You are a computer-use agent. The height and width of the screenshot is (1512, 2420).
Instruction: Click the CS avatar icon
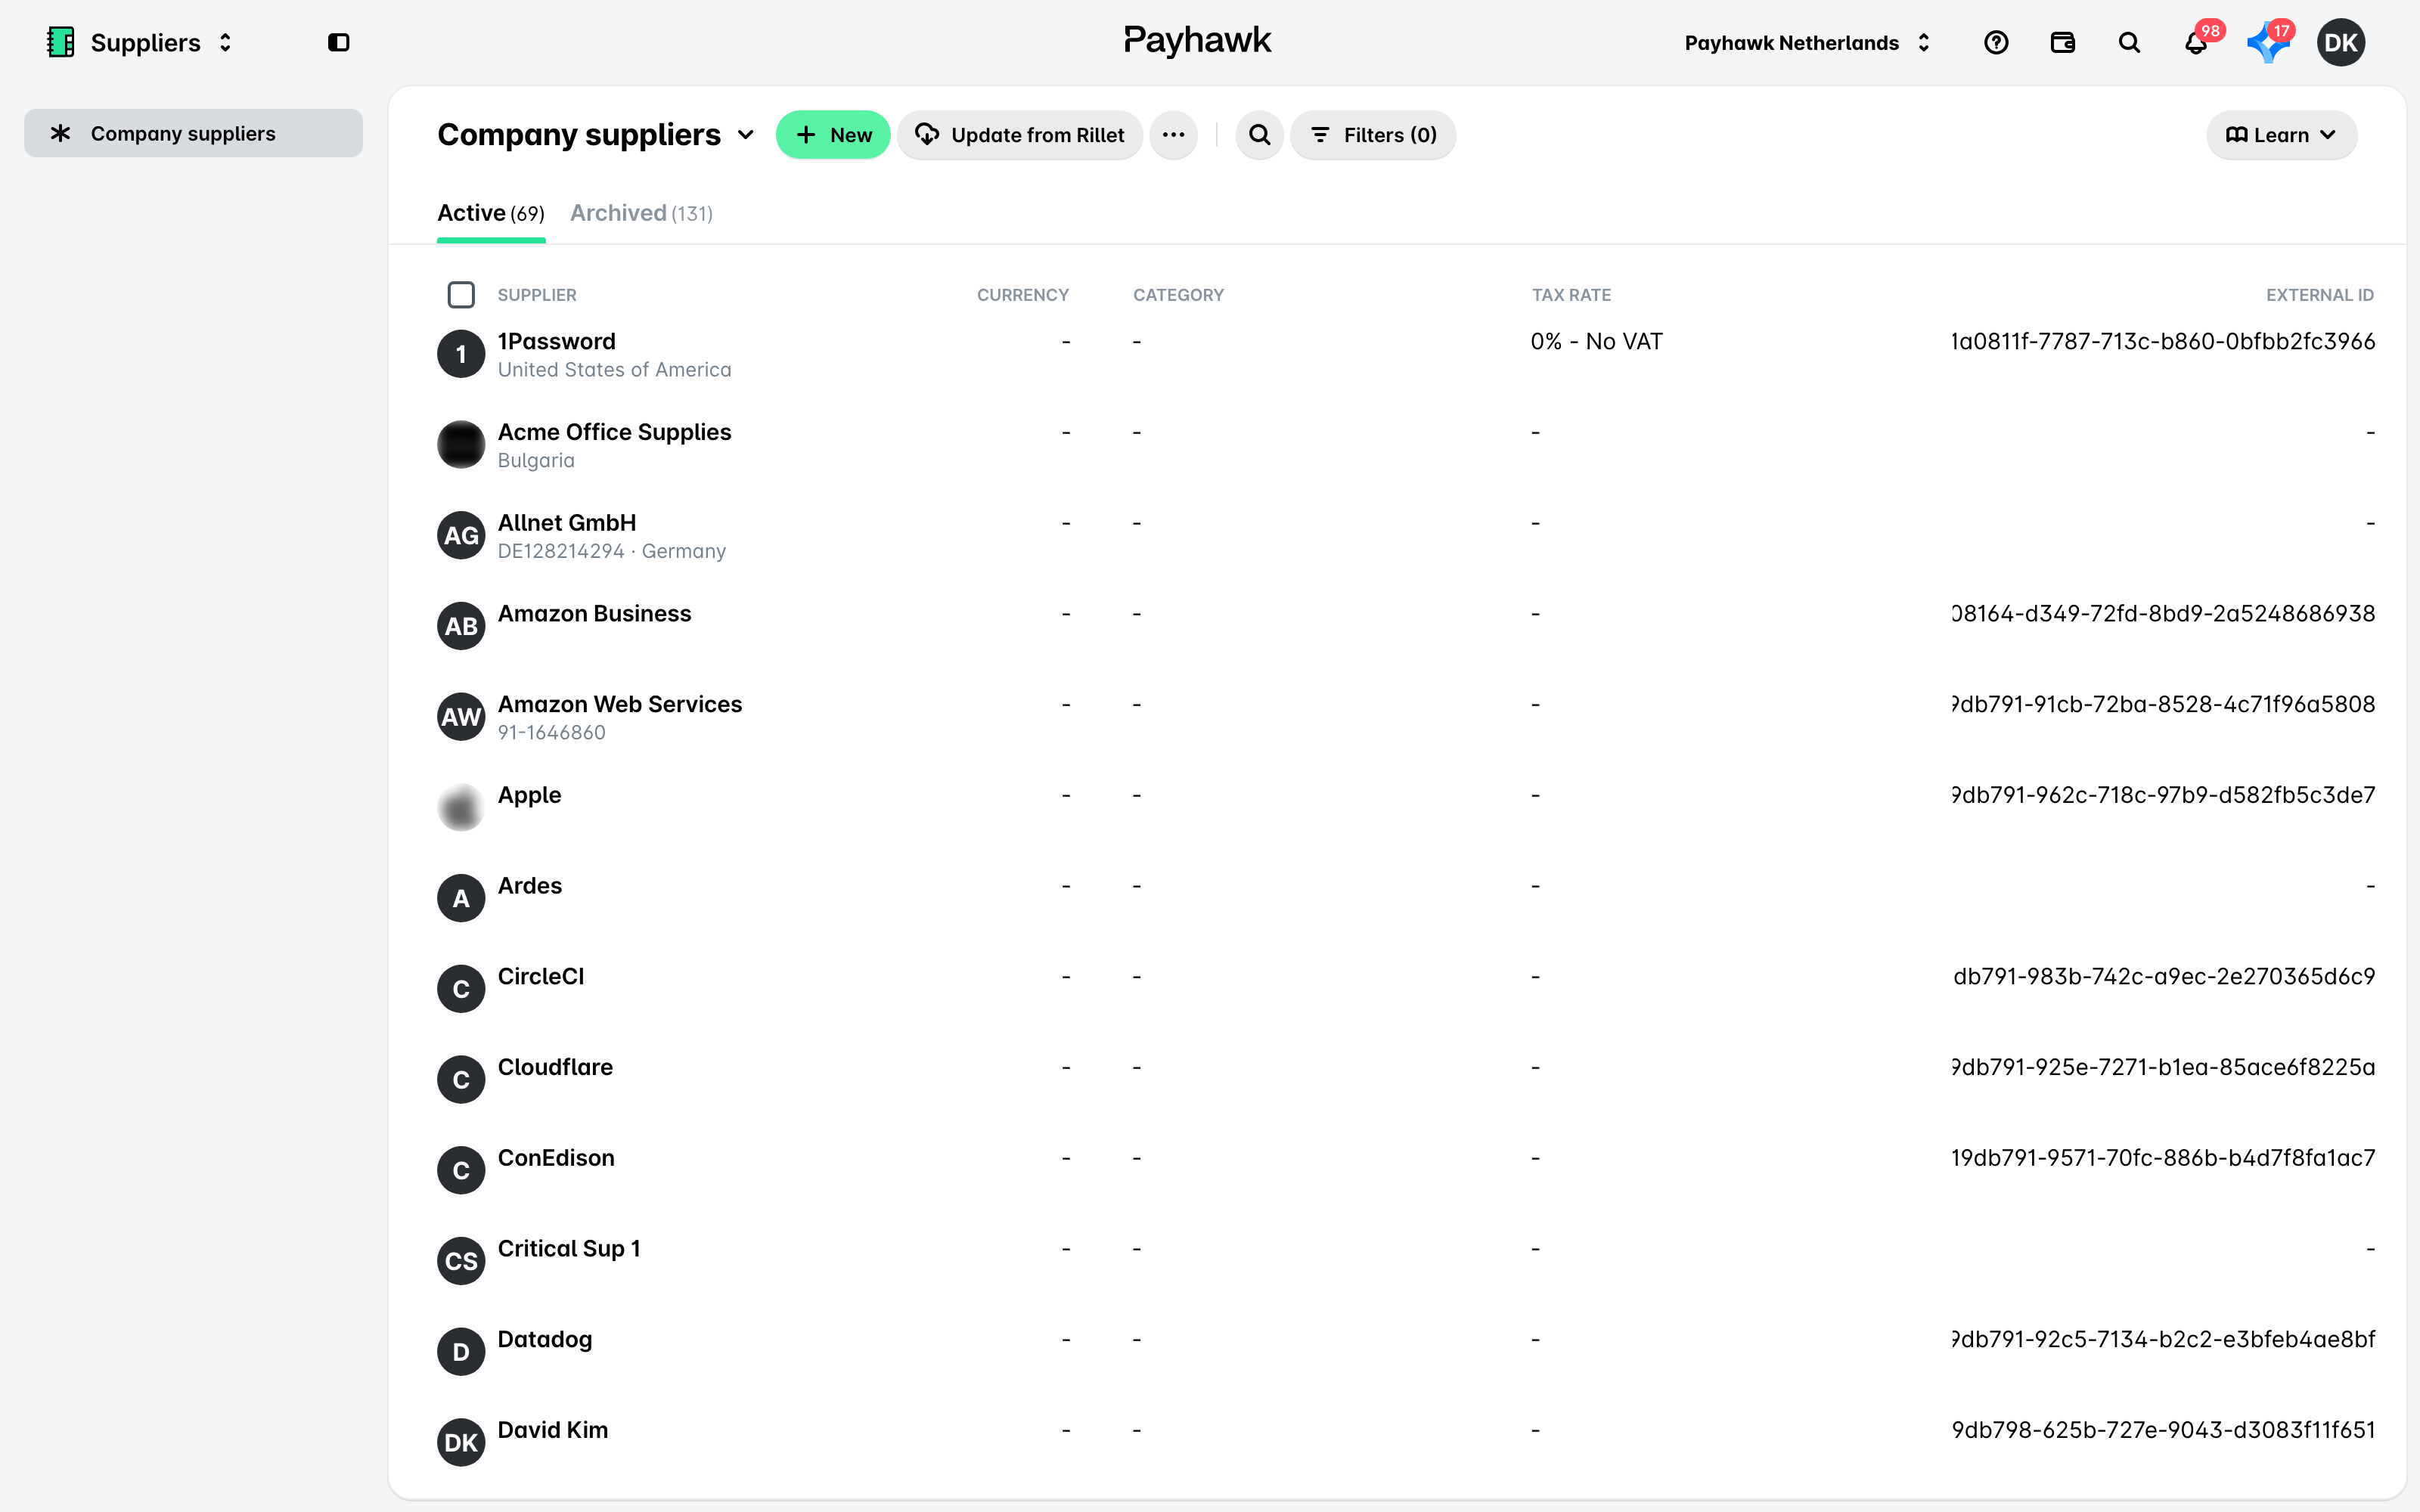(461, 1261)
